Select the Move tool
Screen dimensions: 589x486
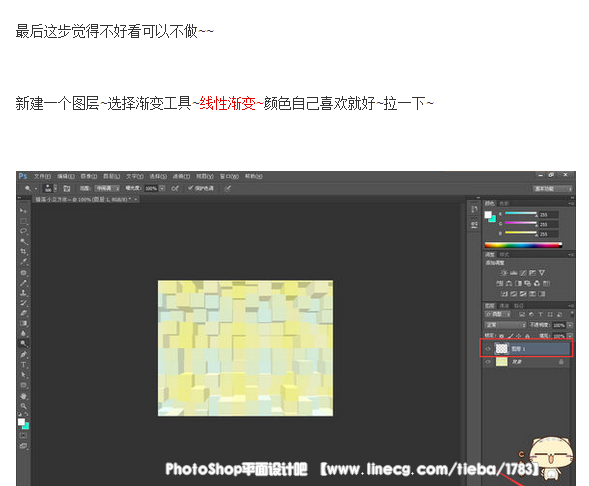click(23, 211)
